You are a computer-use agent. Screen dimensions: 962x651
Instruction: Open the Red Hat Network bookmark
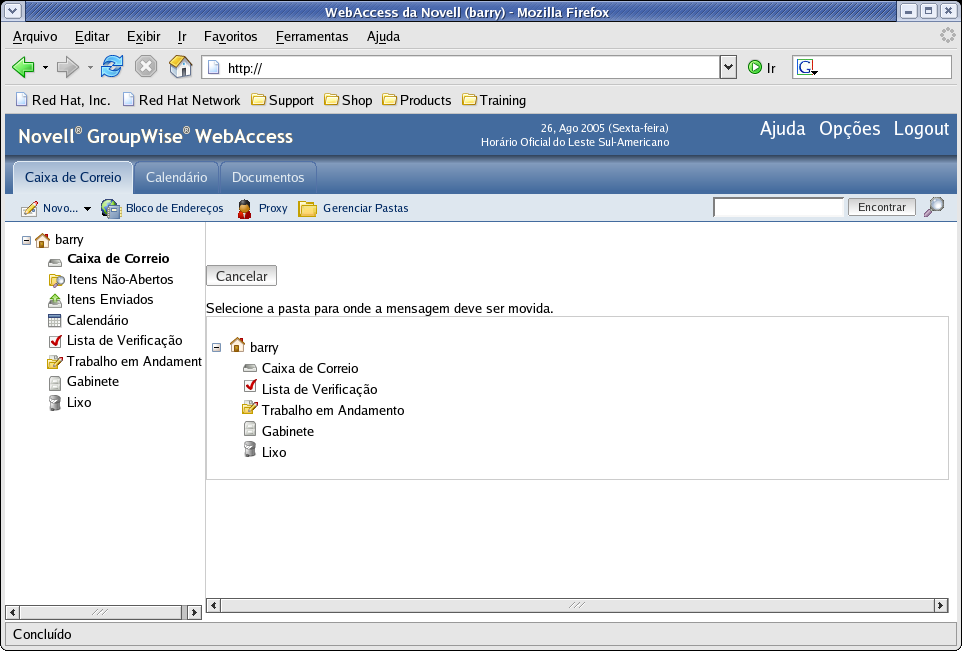pos(182,100)
